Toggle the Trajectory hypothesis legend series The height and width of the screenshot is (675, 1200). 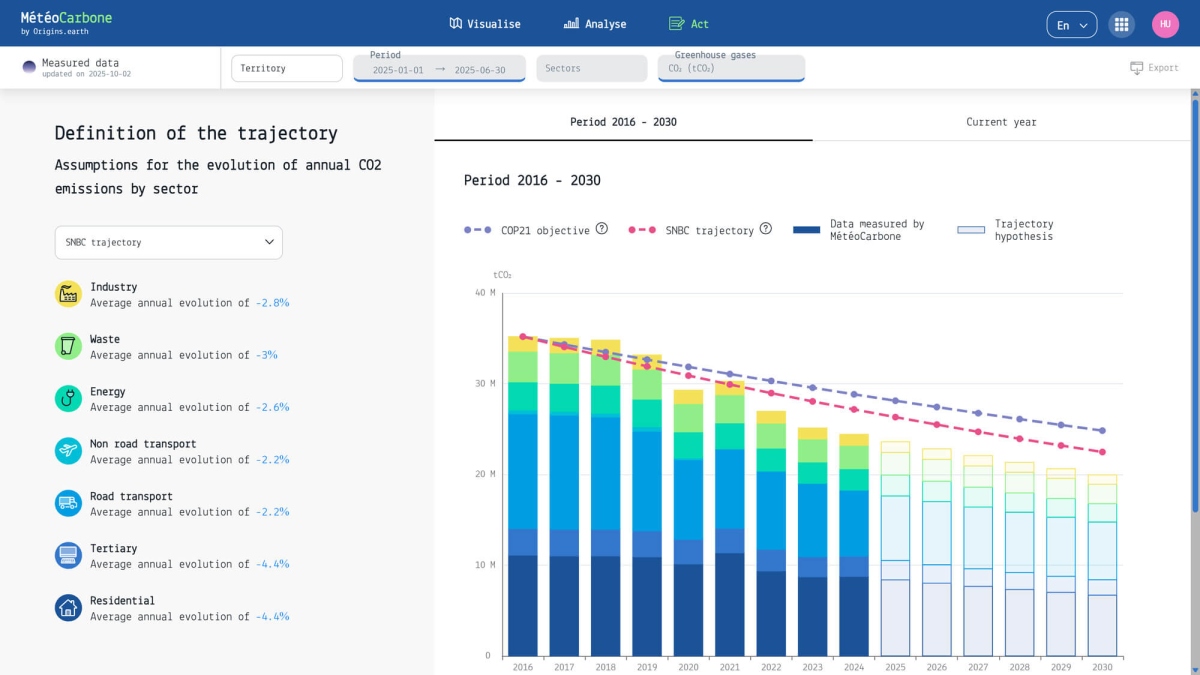tap(1006, 230)
